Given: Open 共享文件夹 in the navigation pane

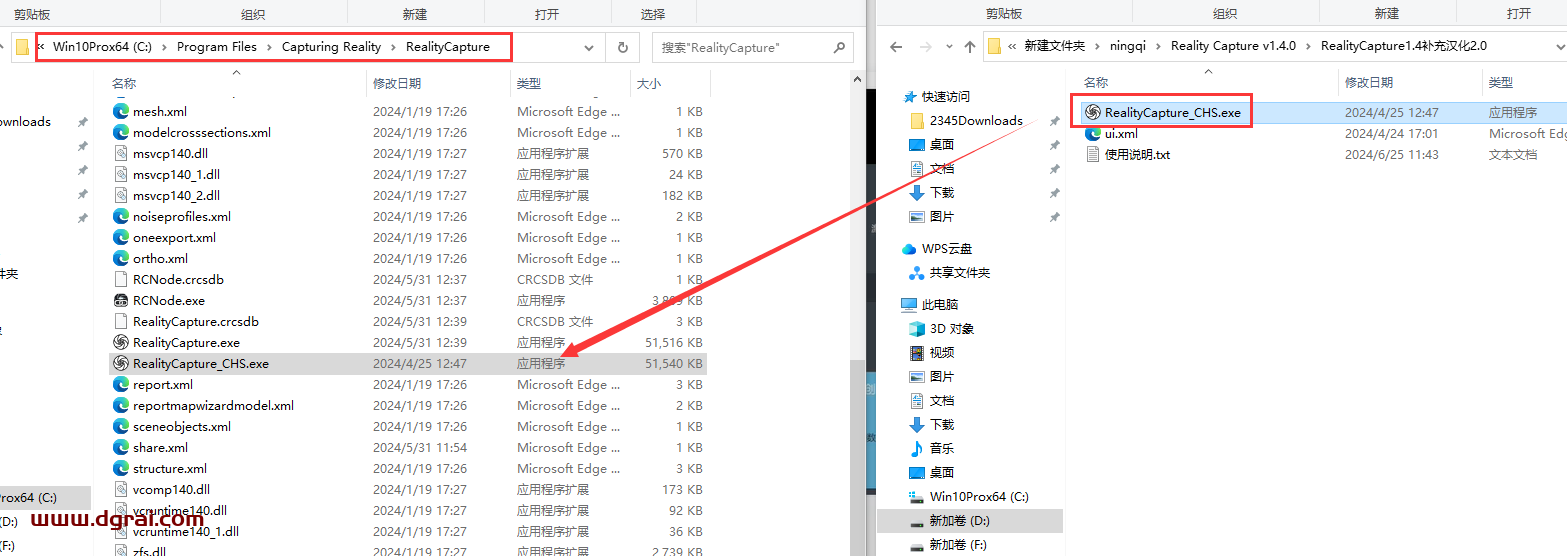Looking at the screenshot, I should [x=949, y=273].
